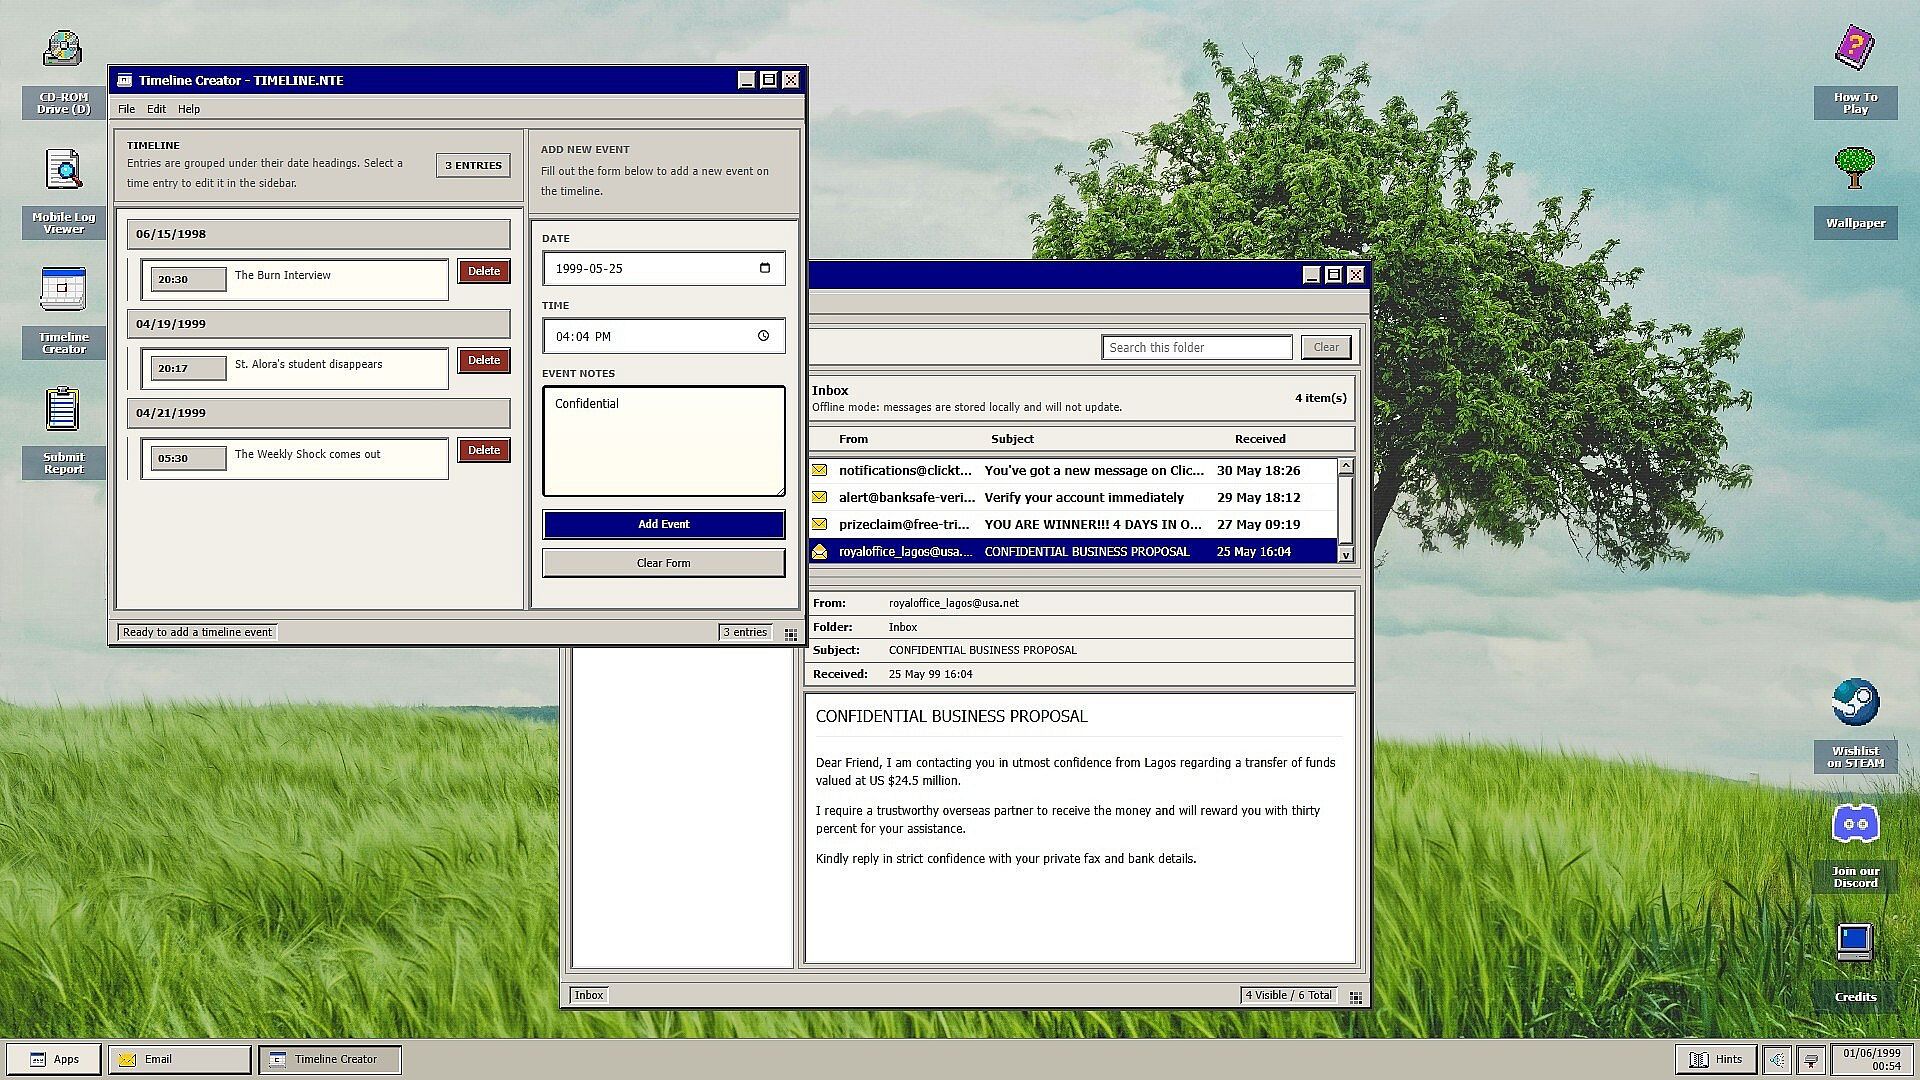Click the Date input field
Screen dimensions: 1920x1080
[x=664, y=268]
